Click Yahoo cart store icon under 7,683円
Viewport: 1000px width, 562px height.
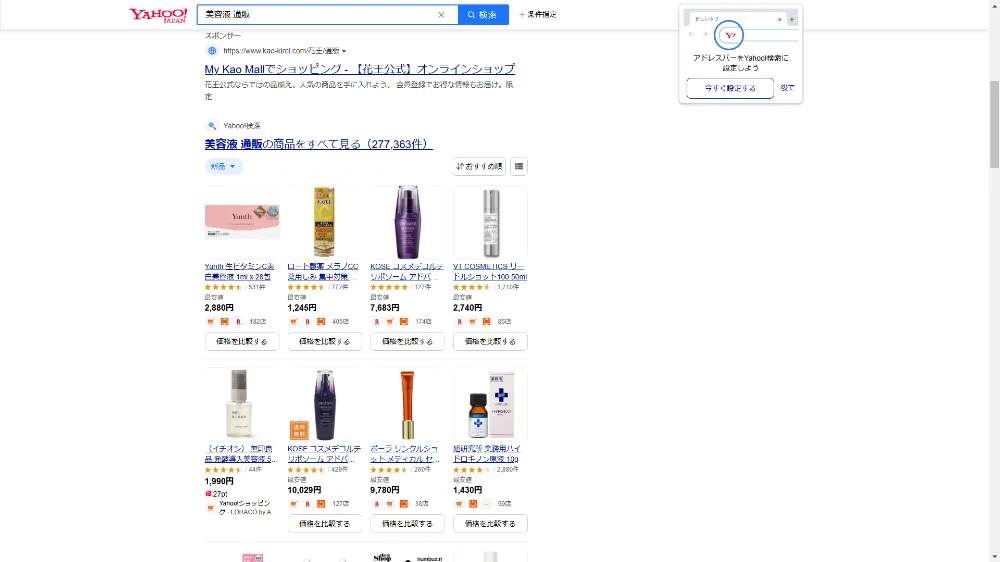click(x=390, y=322)
